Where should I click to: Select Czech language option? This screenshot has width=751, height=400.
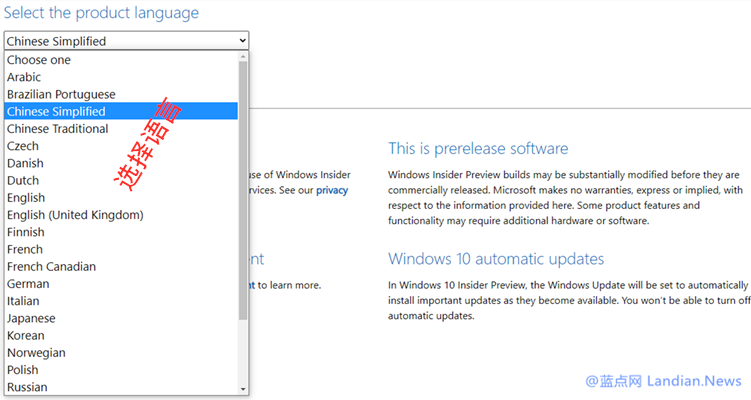[121, 146]
